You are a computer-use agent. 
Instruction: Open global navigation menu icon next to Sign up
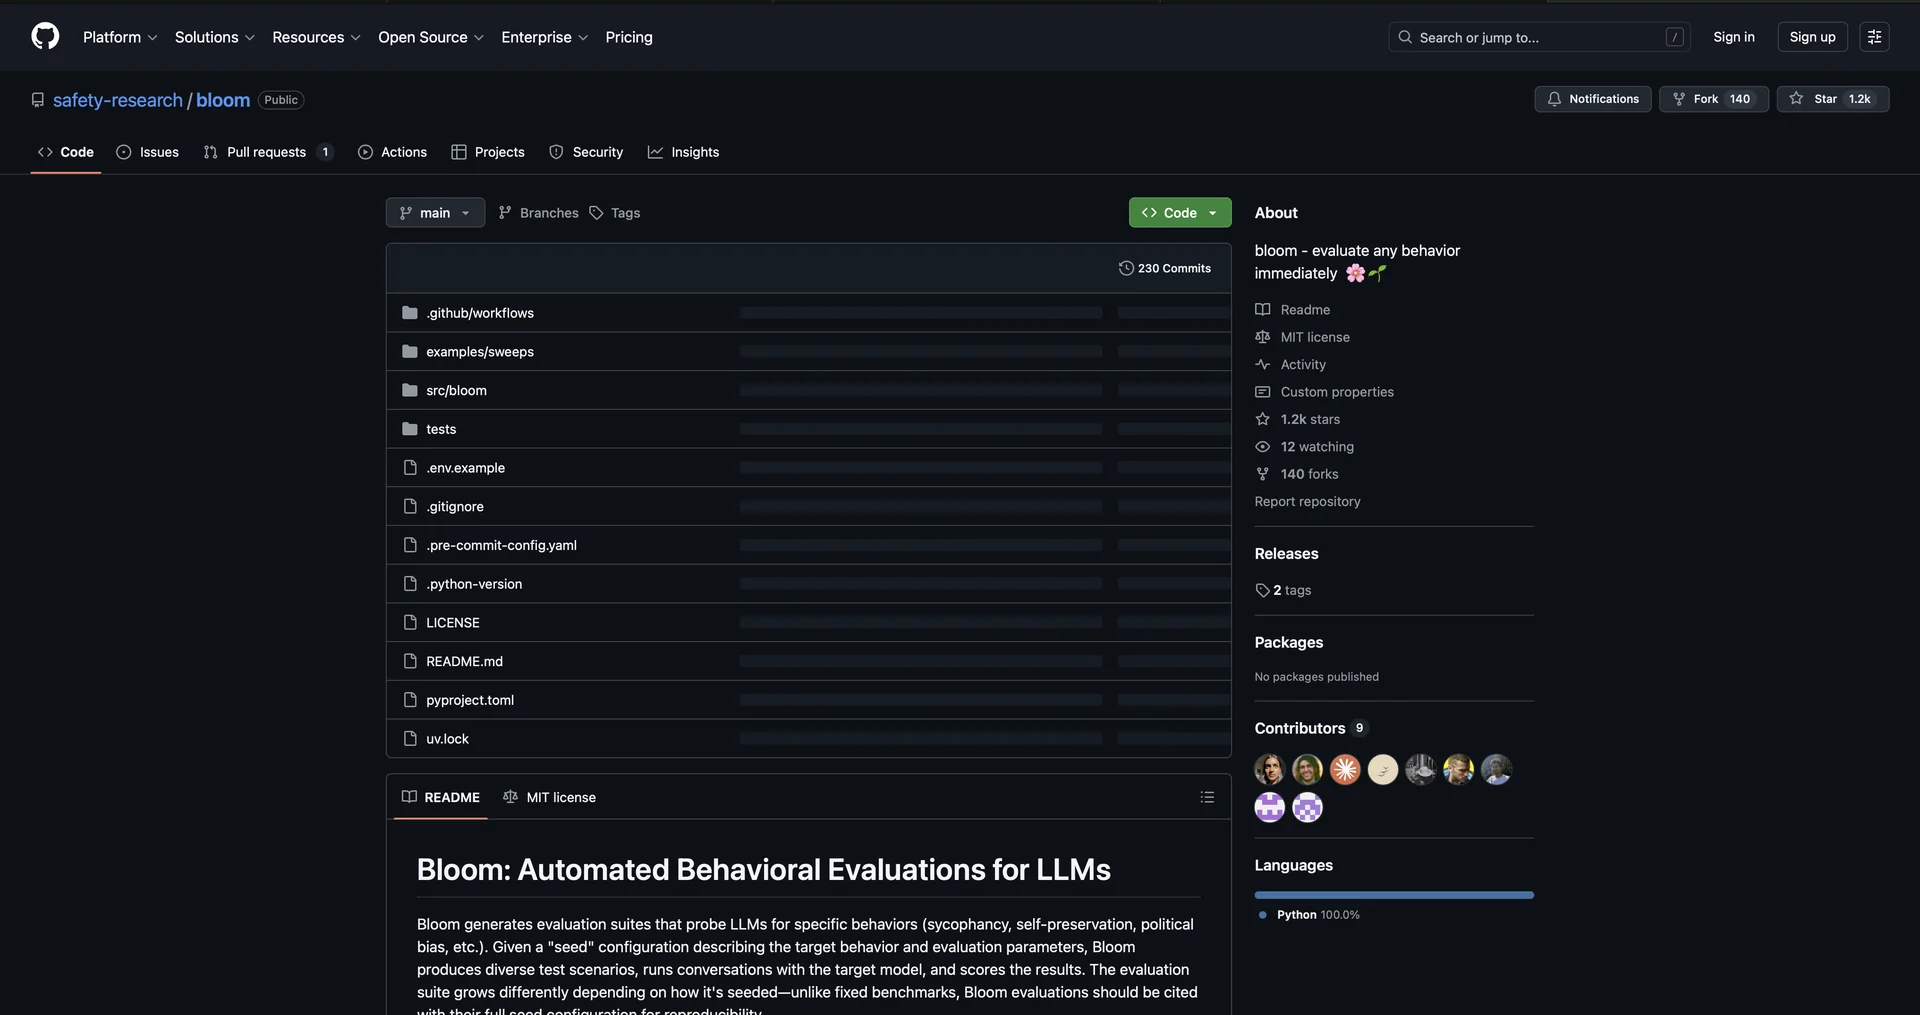1874,37
